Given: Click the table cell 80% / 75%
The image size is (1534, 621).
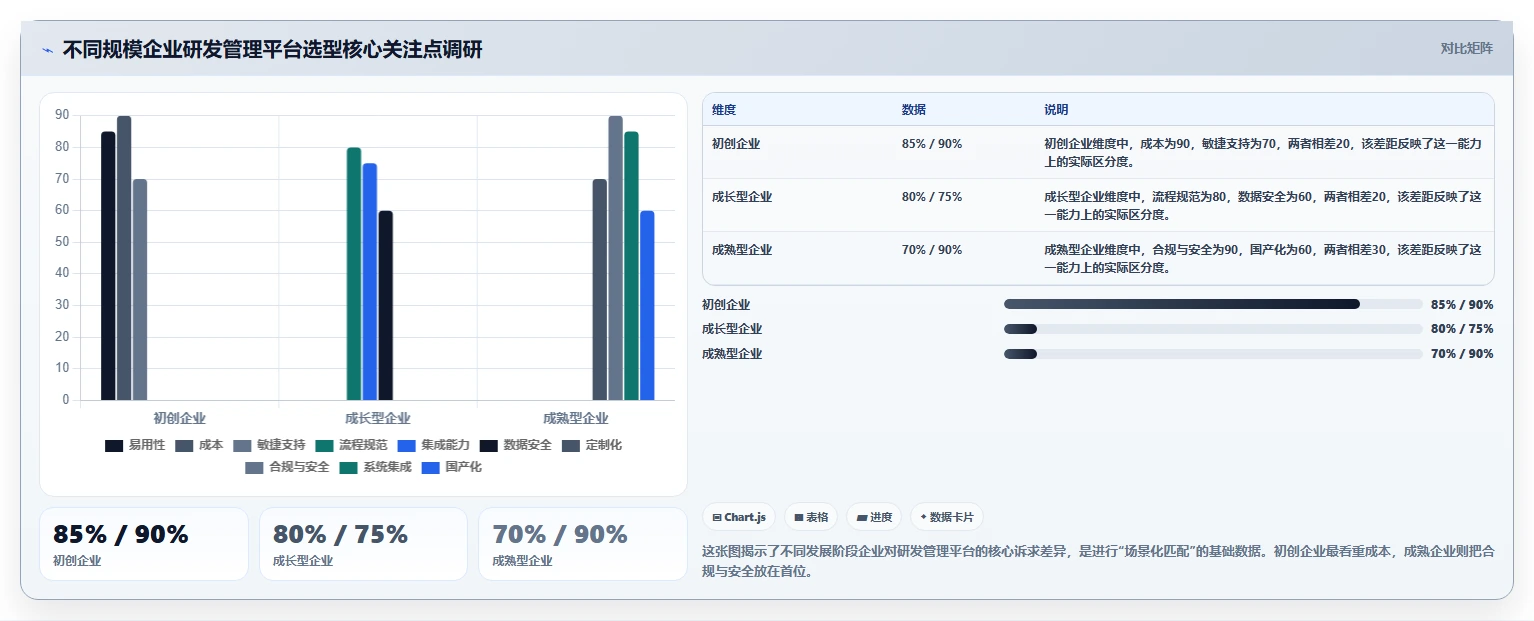Looking at the screenshot, I should (932, 197).
